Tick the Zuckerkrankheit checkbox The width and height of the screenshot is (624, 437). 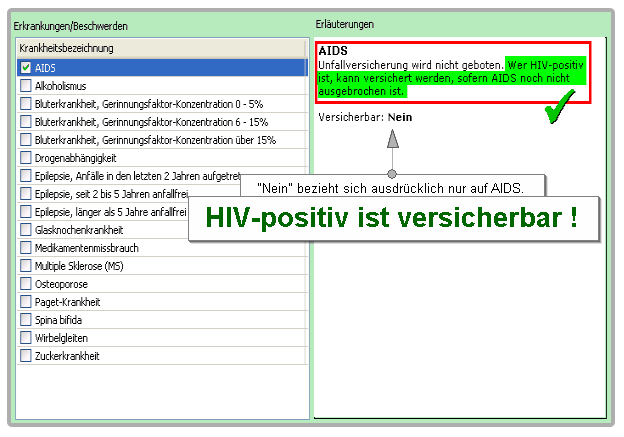pos(26,356)
